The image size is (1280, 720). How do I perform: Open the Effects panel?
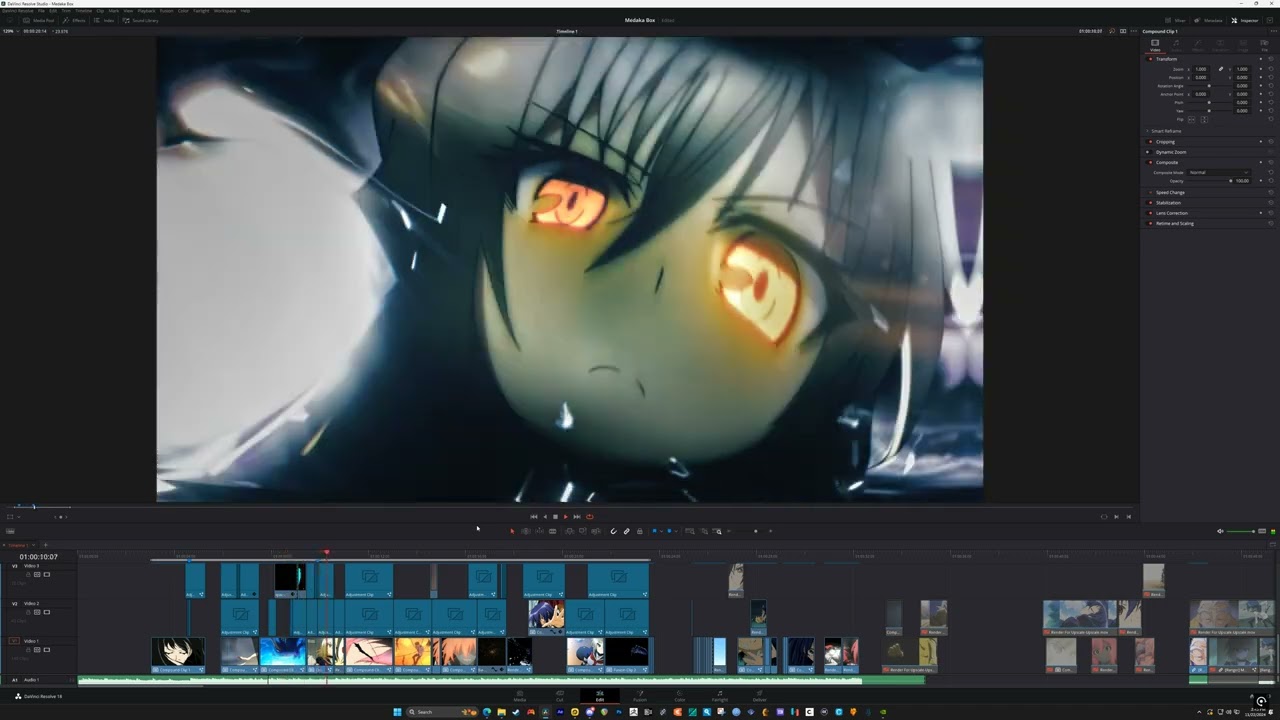[75, 20]
